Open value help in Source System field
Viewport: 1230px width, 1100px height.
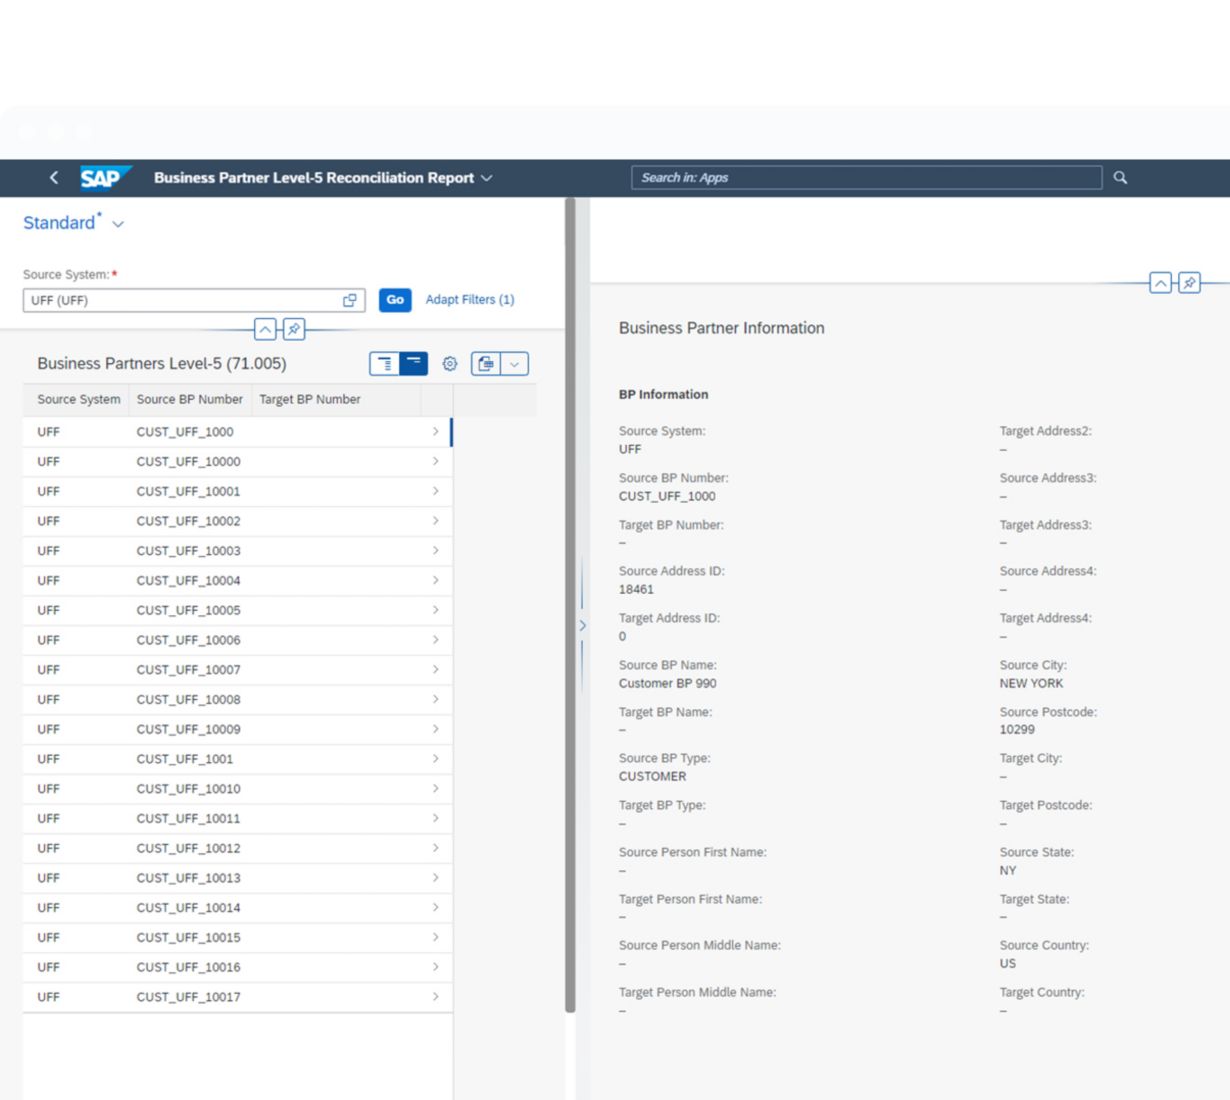click(350, 300)
